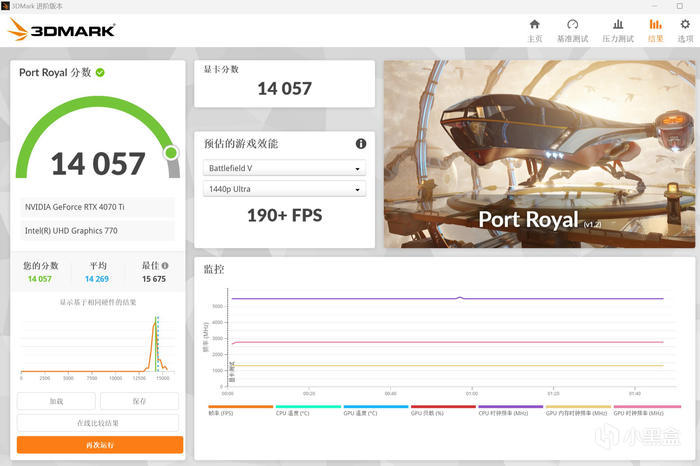Click the best score value 15 675

[x=154, y=279]
